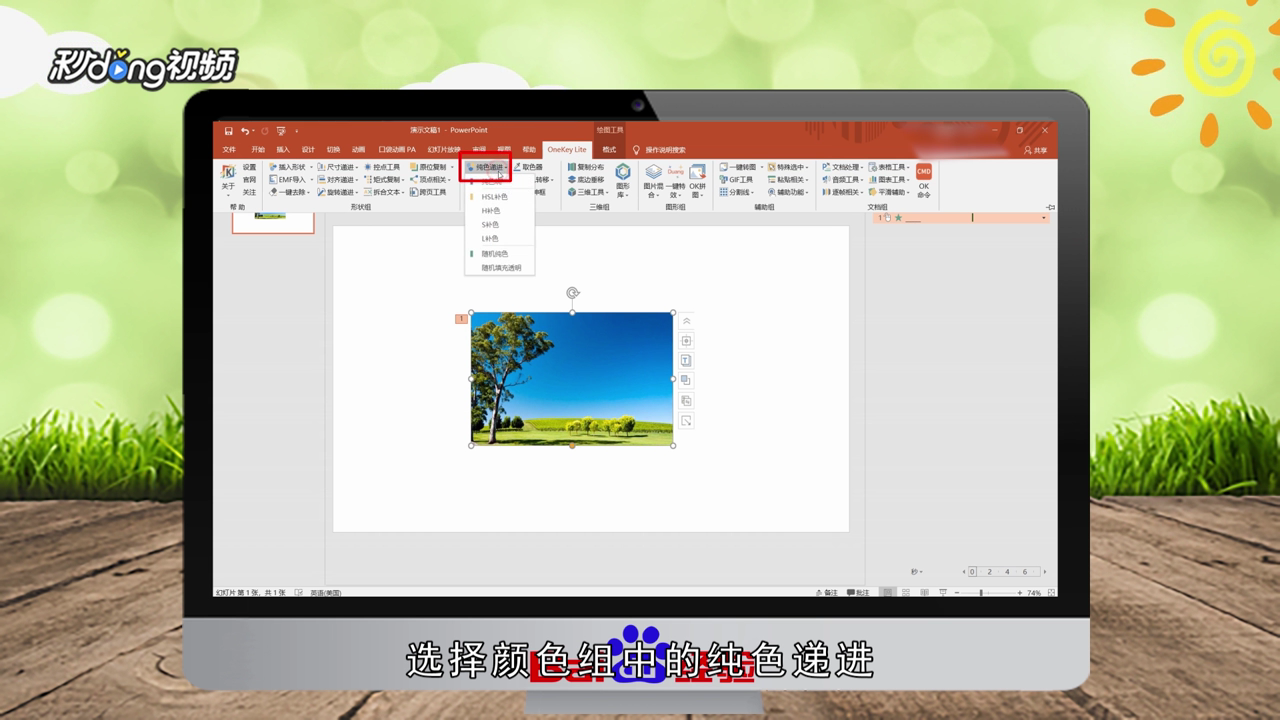Viewport: 1280px width, 720px height.
Task: Open the 原位复制 dropdown
Action: point(432,167)
